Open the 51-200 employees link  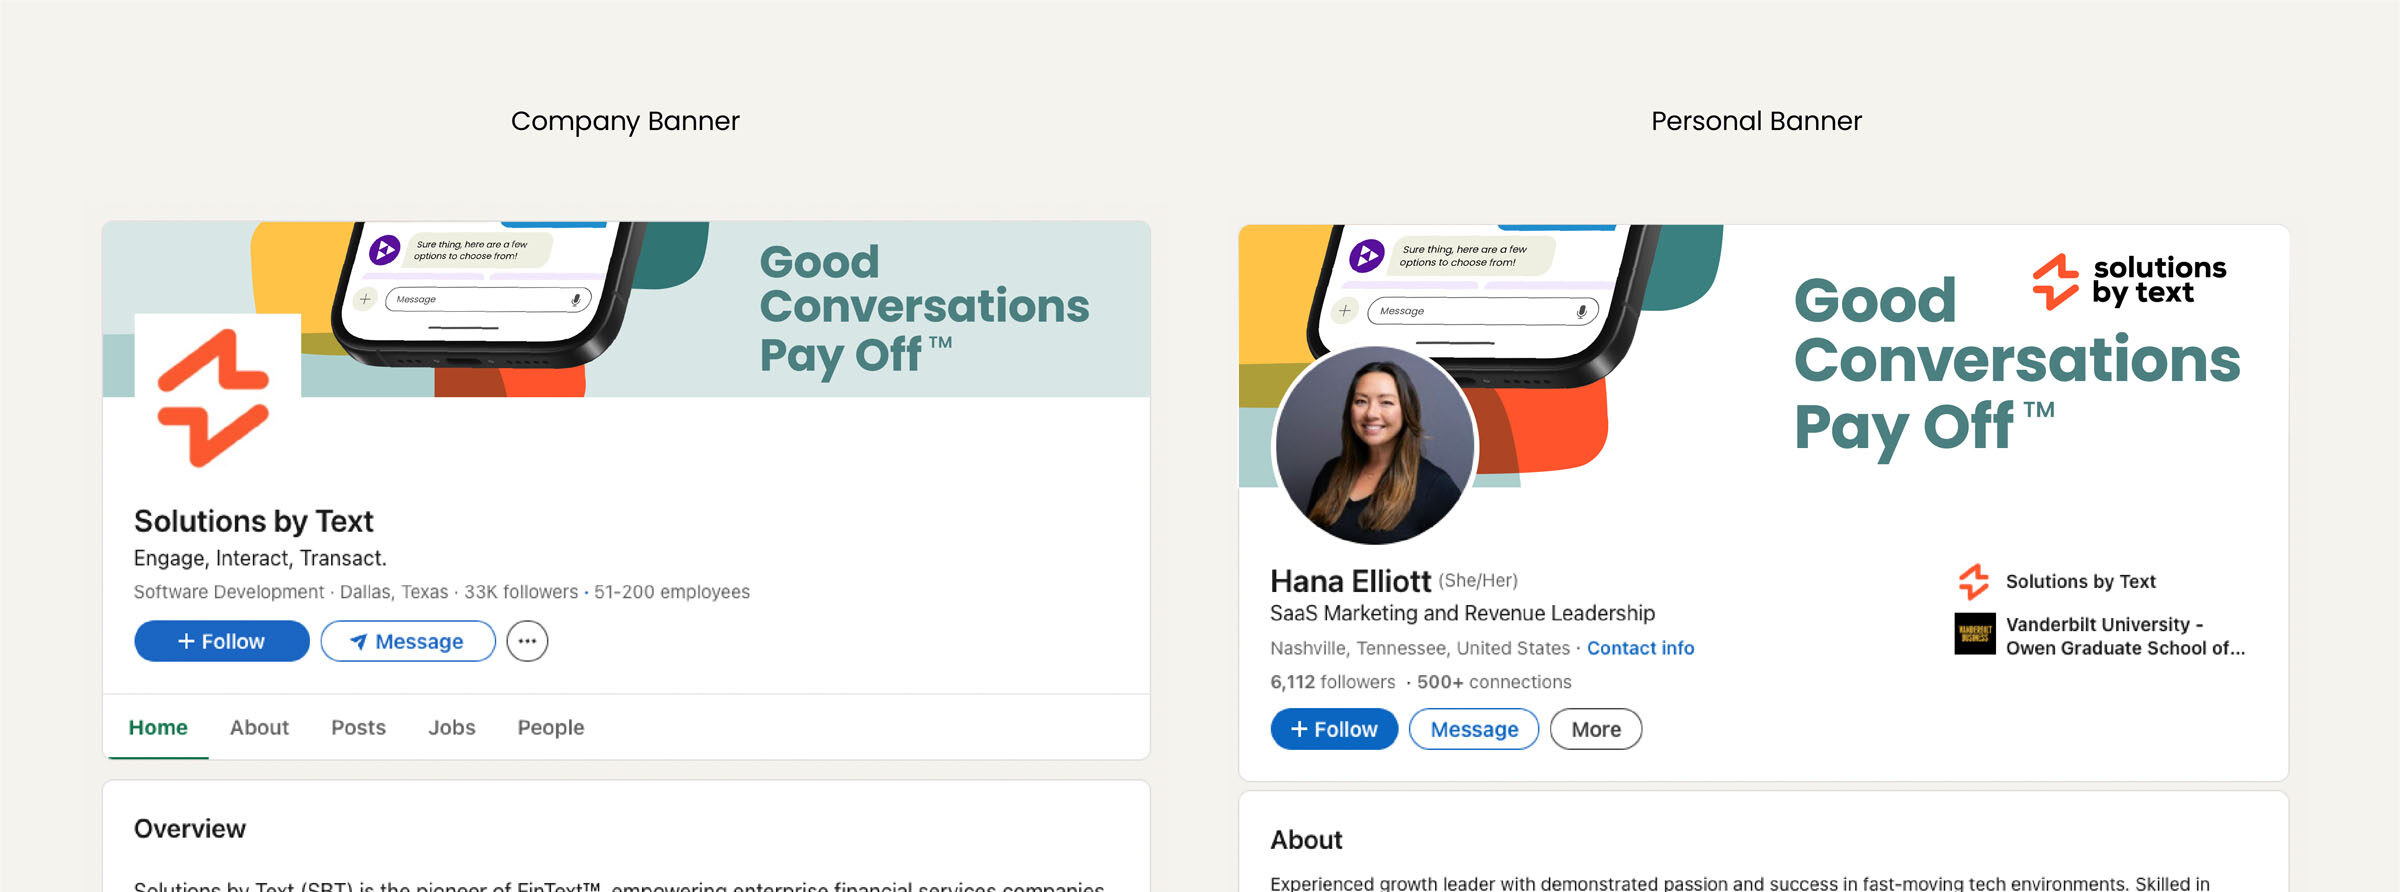point(671,592)
